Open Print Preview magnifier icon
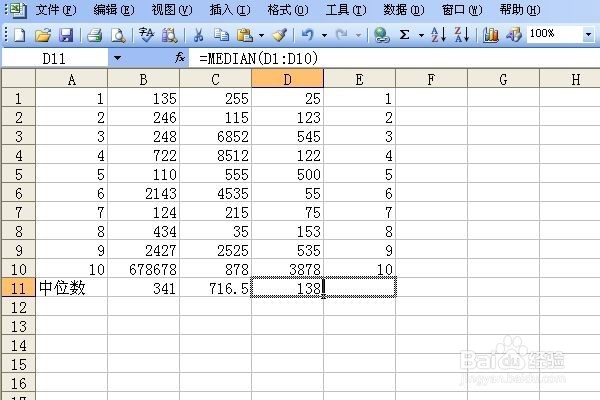Screen dimensions: 600x400 pos(118,35)
